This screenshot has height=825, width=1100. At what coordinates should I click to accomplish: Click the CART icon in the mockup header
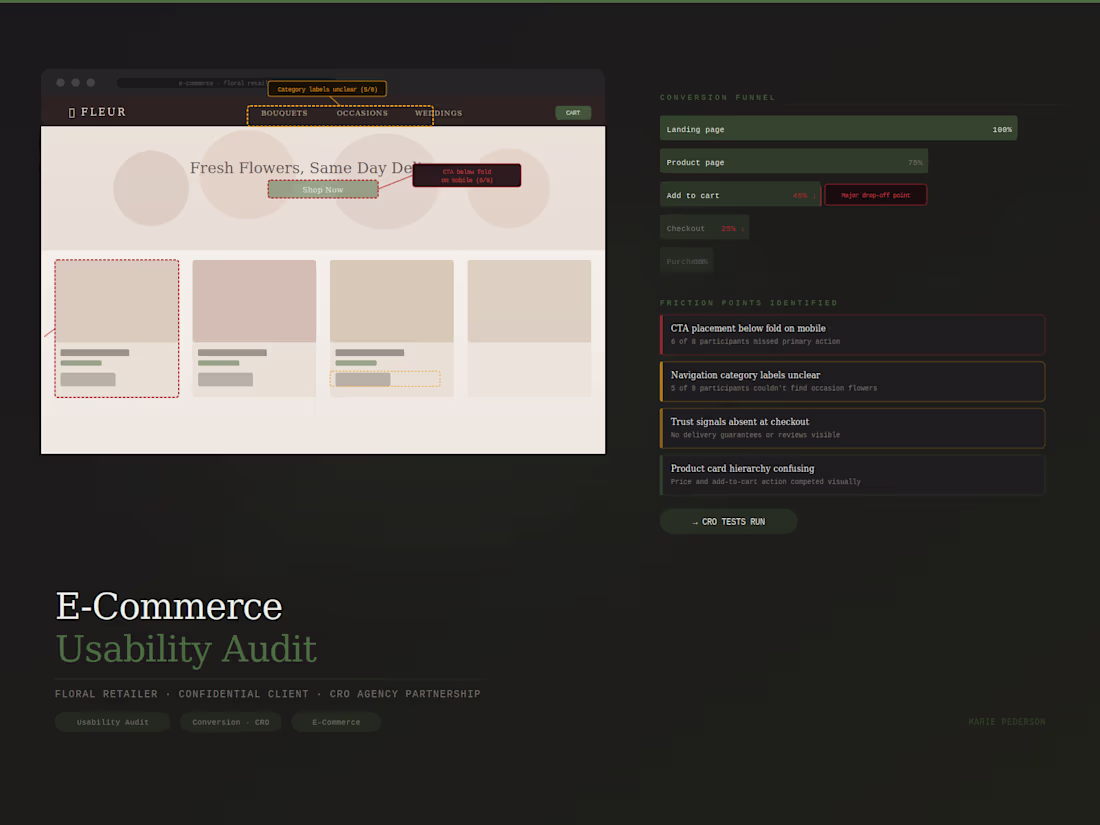point(573,112)
